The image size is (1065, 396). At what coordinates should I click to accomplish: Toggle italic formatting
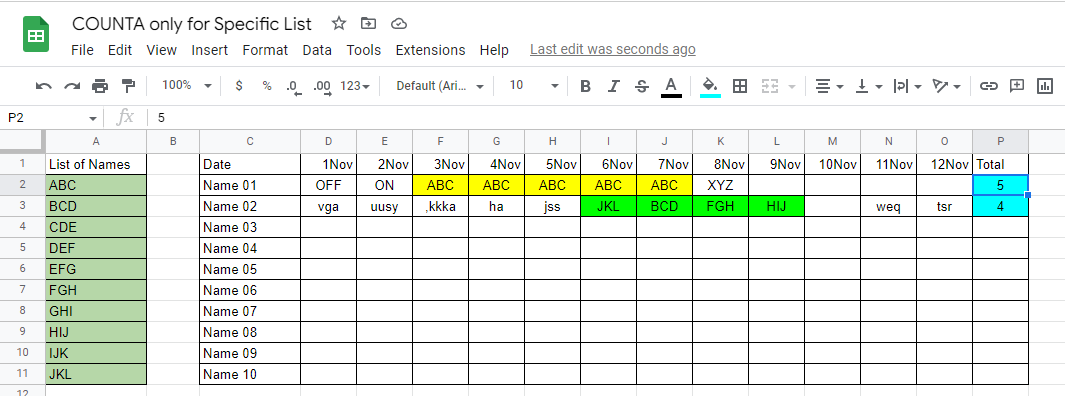613,86
